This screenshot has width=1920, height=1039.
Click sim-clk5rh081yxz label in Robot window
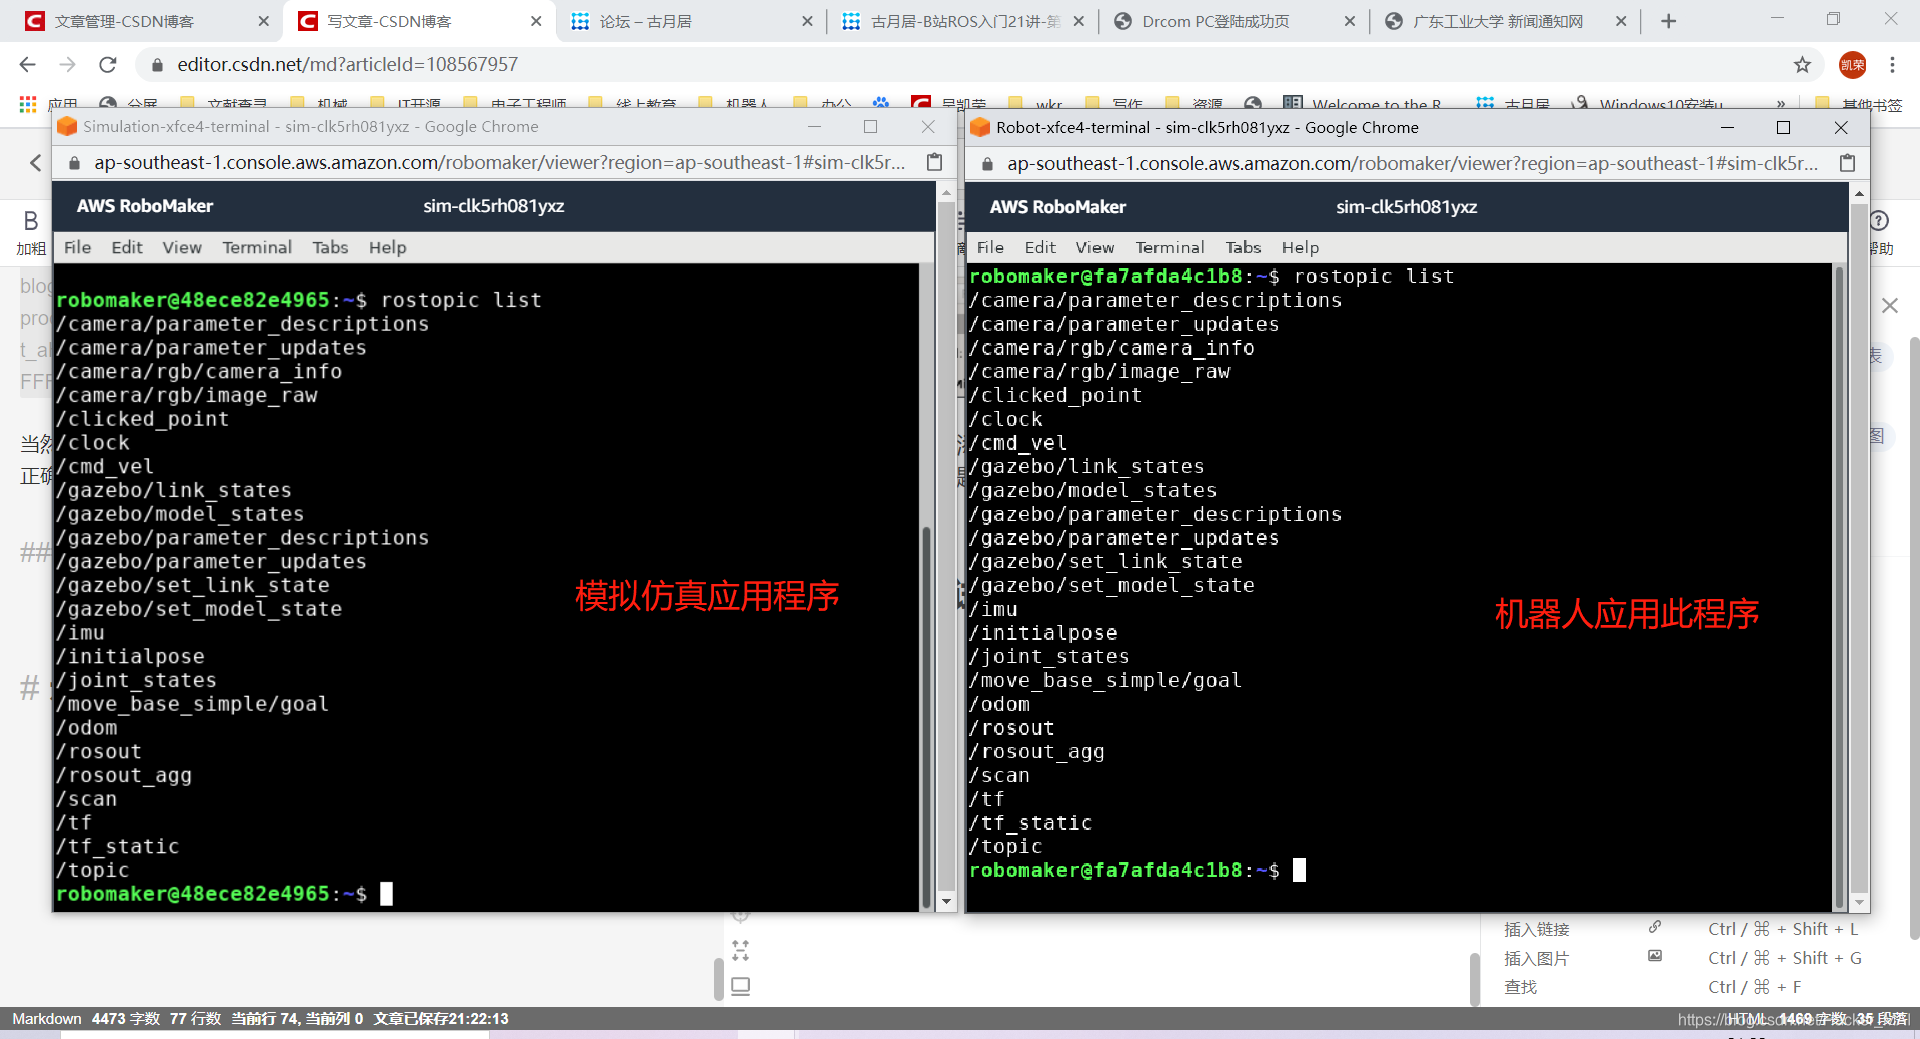click(x=1406, y=207)
